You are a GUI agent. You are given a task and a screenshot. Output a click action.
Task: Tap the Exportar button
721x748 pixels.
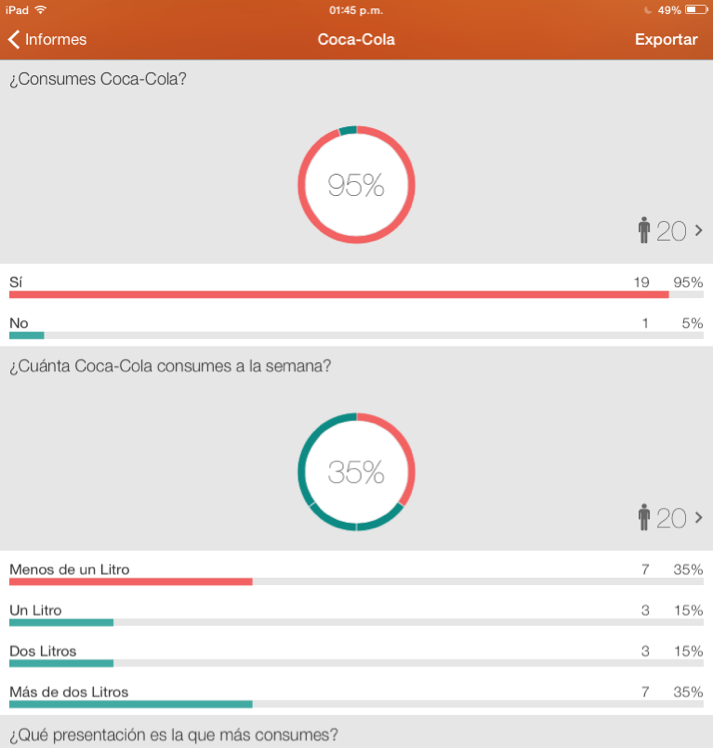click(x=666, y=40)
